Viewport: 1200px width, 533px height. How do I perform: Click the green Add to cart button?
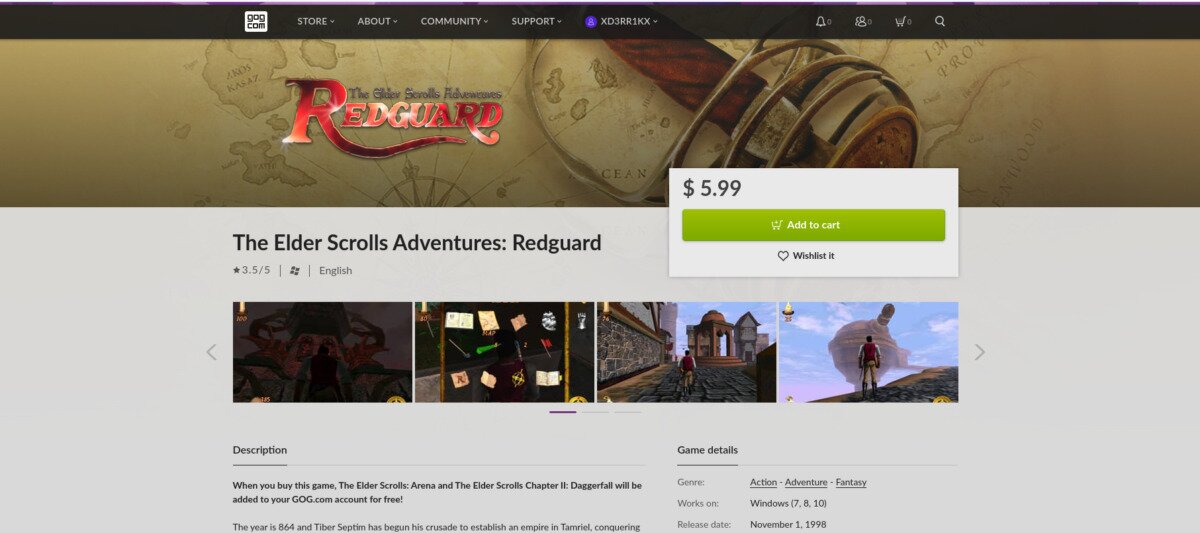click(x=813, y=225)
